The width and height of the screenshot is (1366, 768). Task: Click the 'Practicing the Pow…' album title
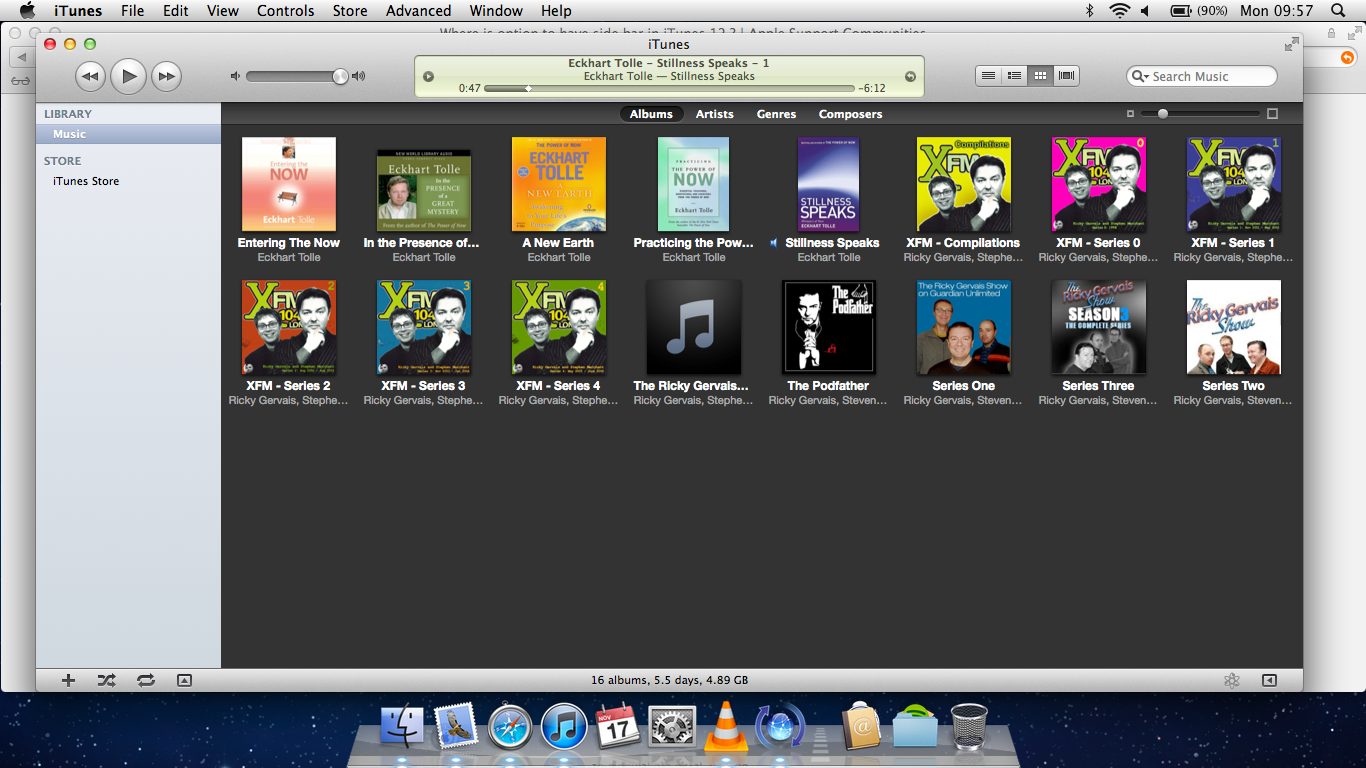coord(694,243)
